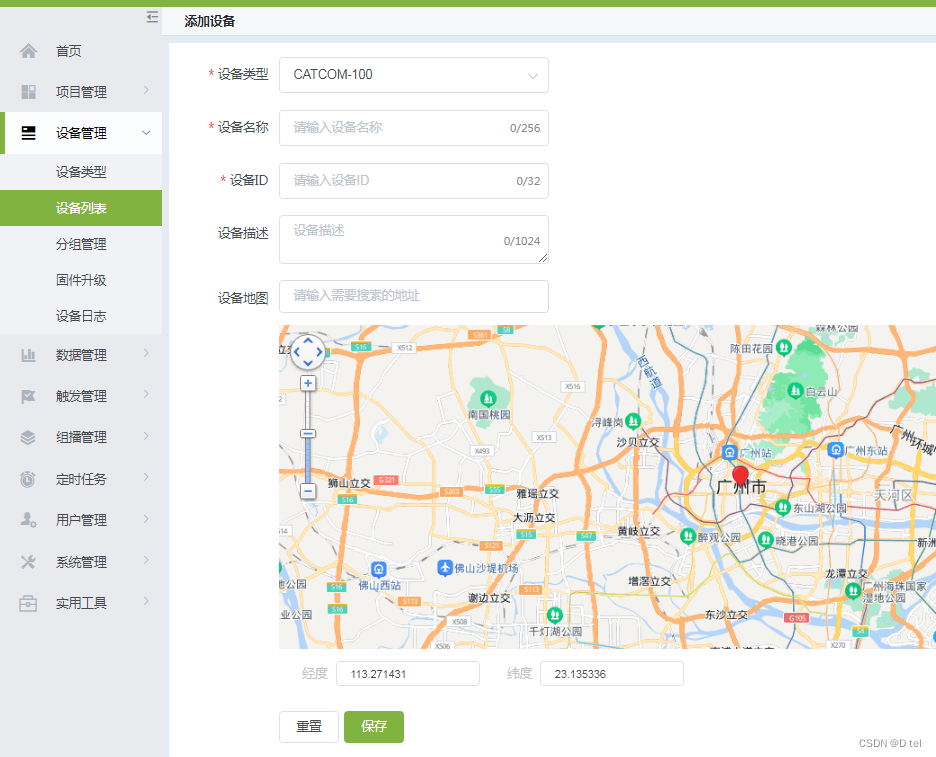Expand 用户管理 submenu arrow

click(146, 519)
